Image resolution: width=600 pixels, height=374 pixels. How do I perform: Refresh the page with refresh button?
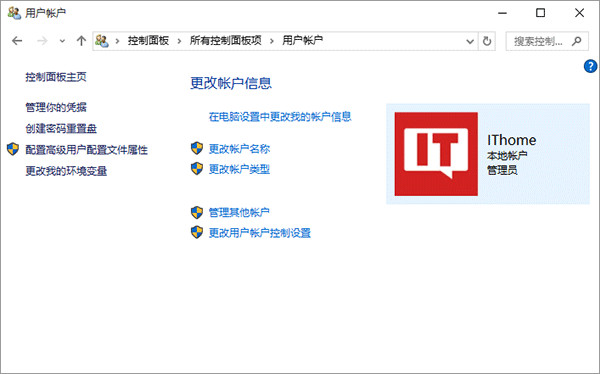[487, 41]
